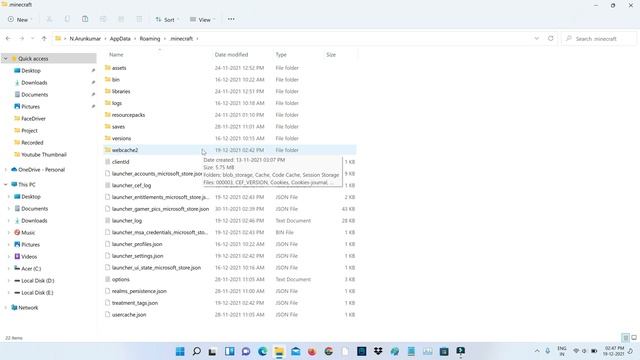Click .minecraft in the address path

click(181, 38)
